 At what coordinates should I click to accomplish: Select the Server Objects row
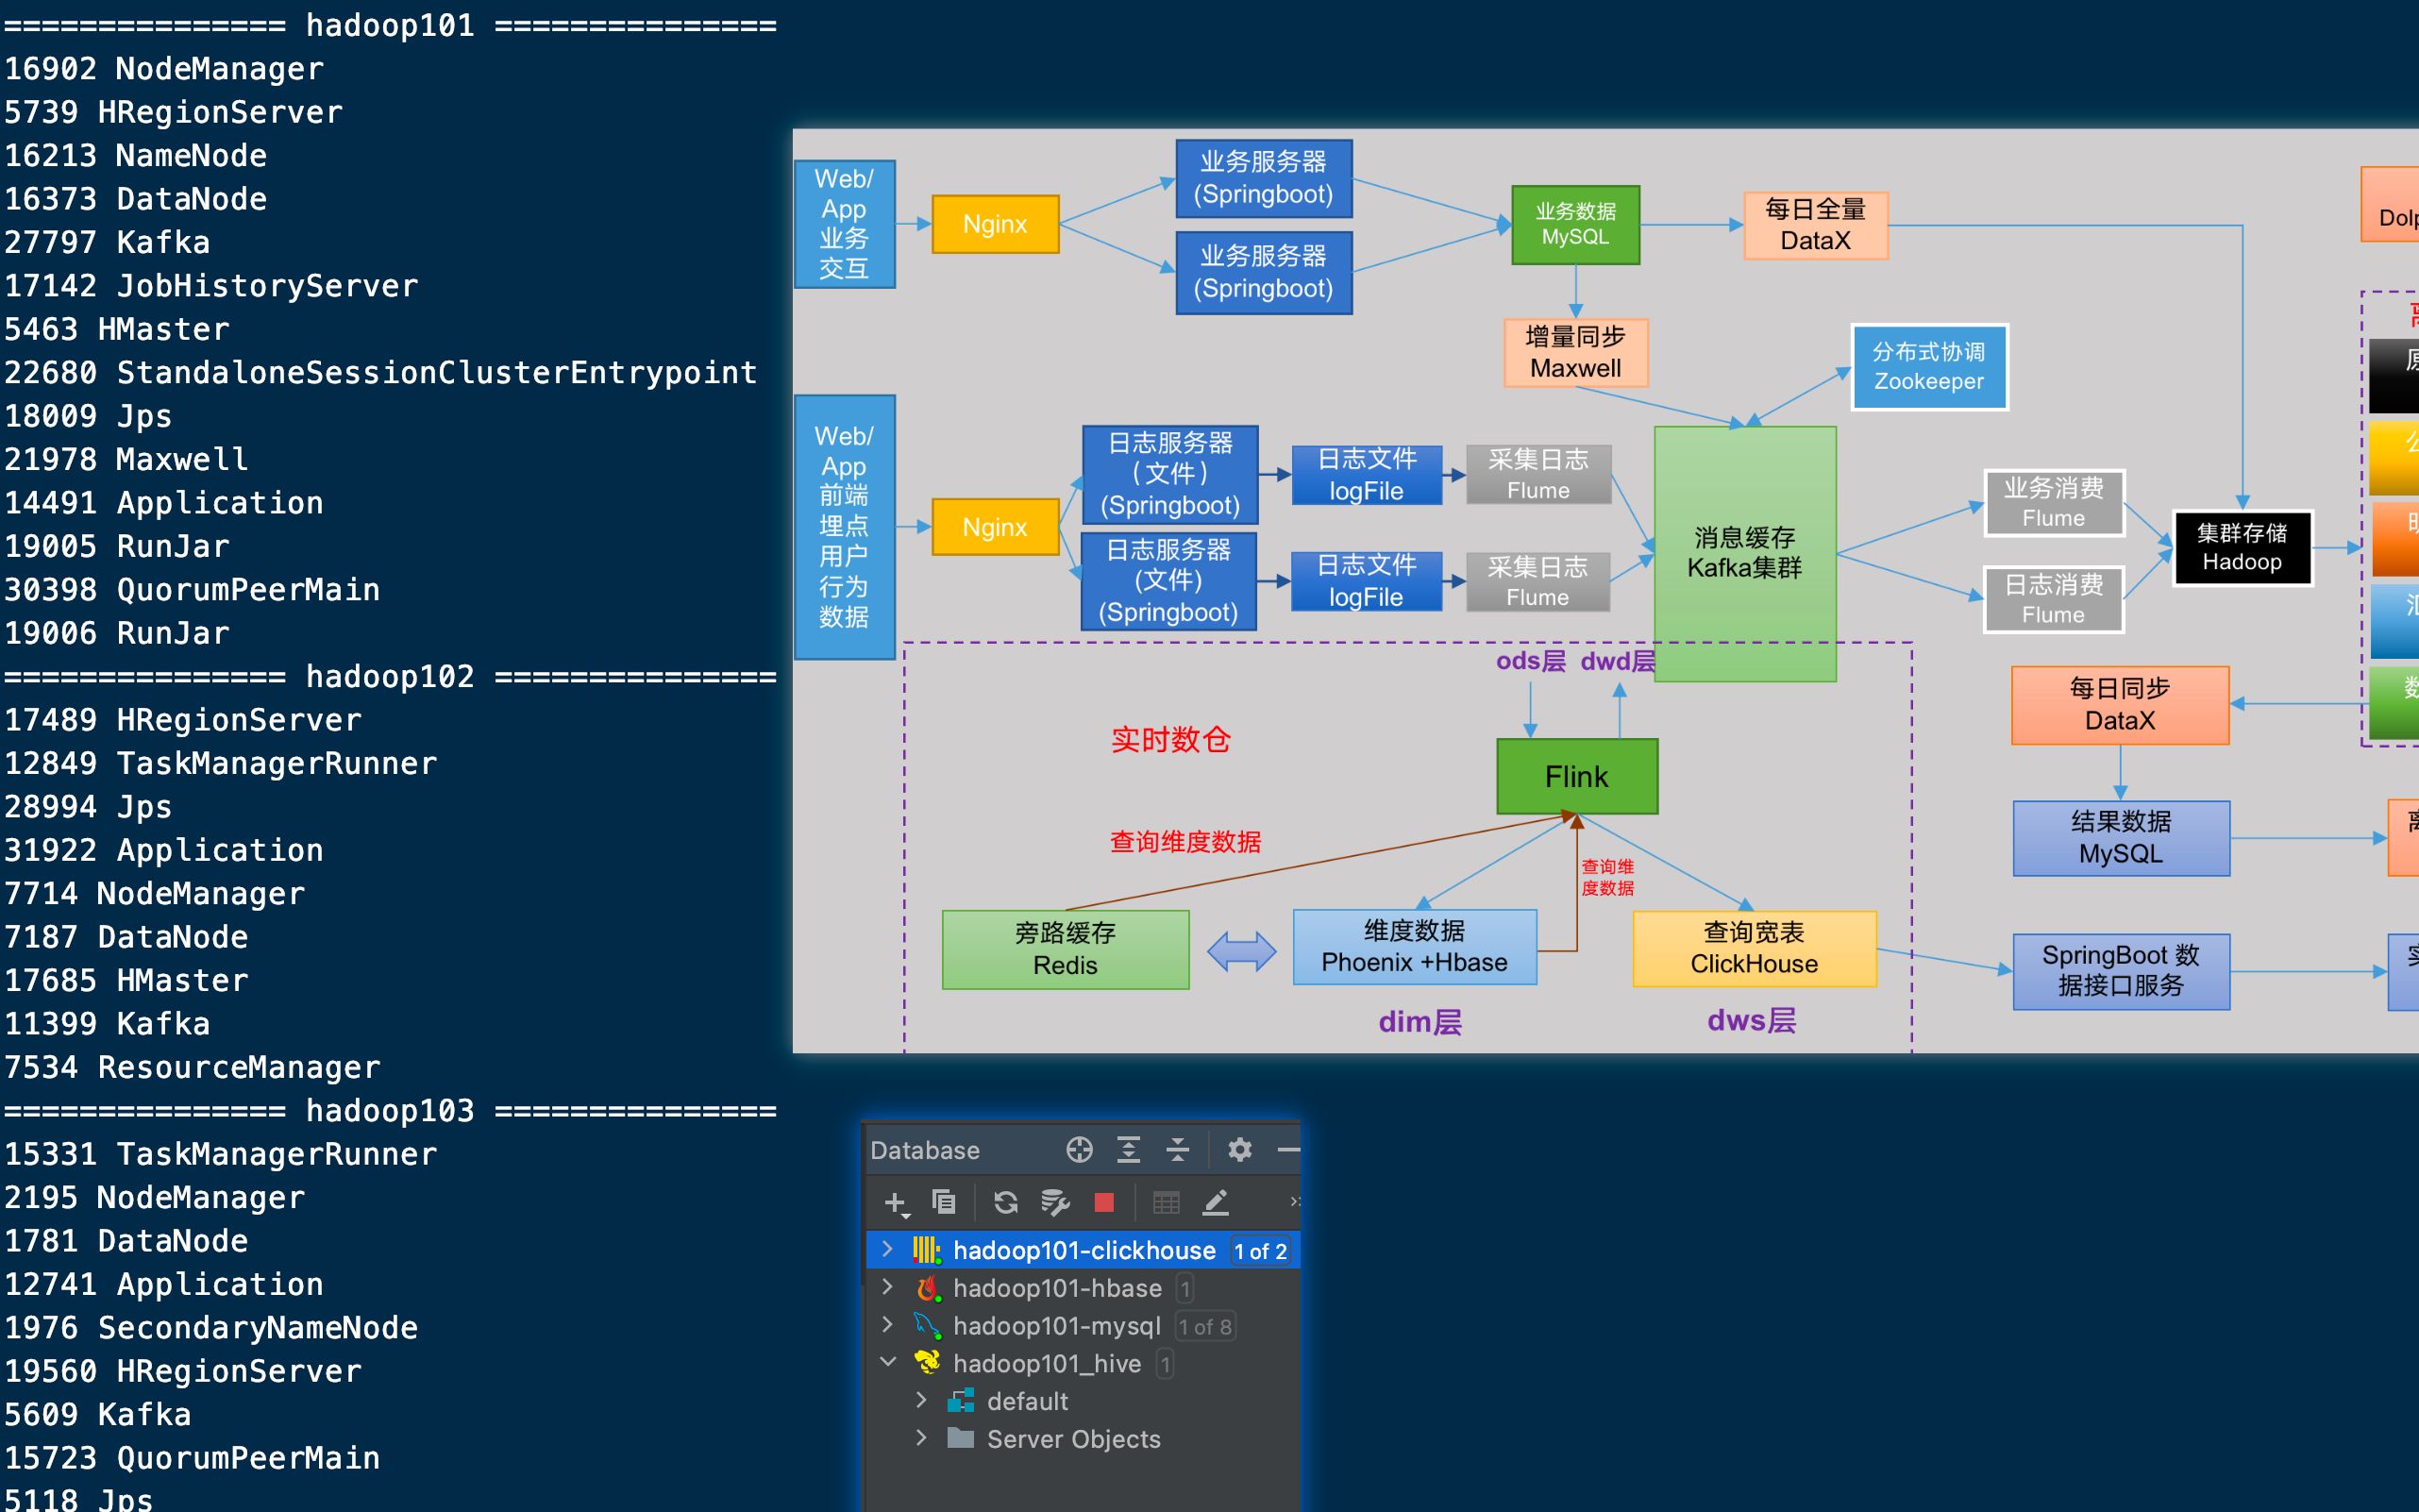click(1084, 1439)
